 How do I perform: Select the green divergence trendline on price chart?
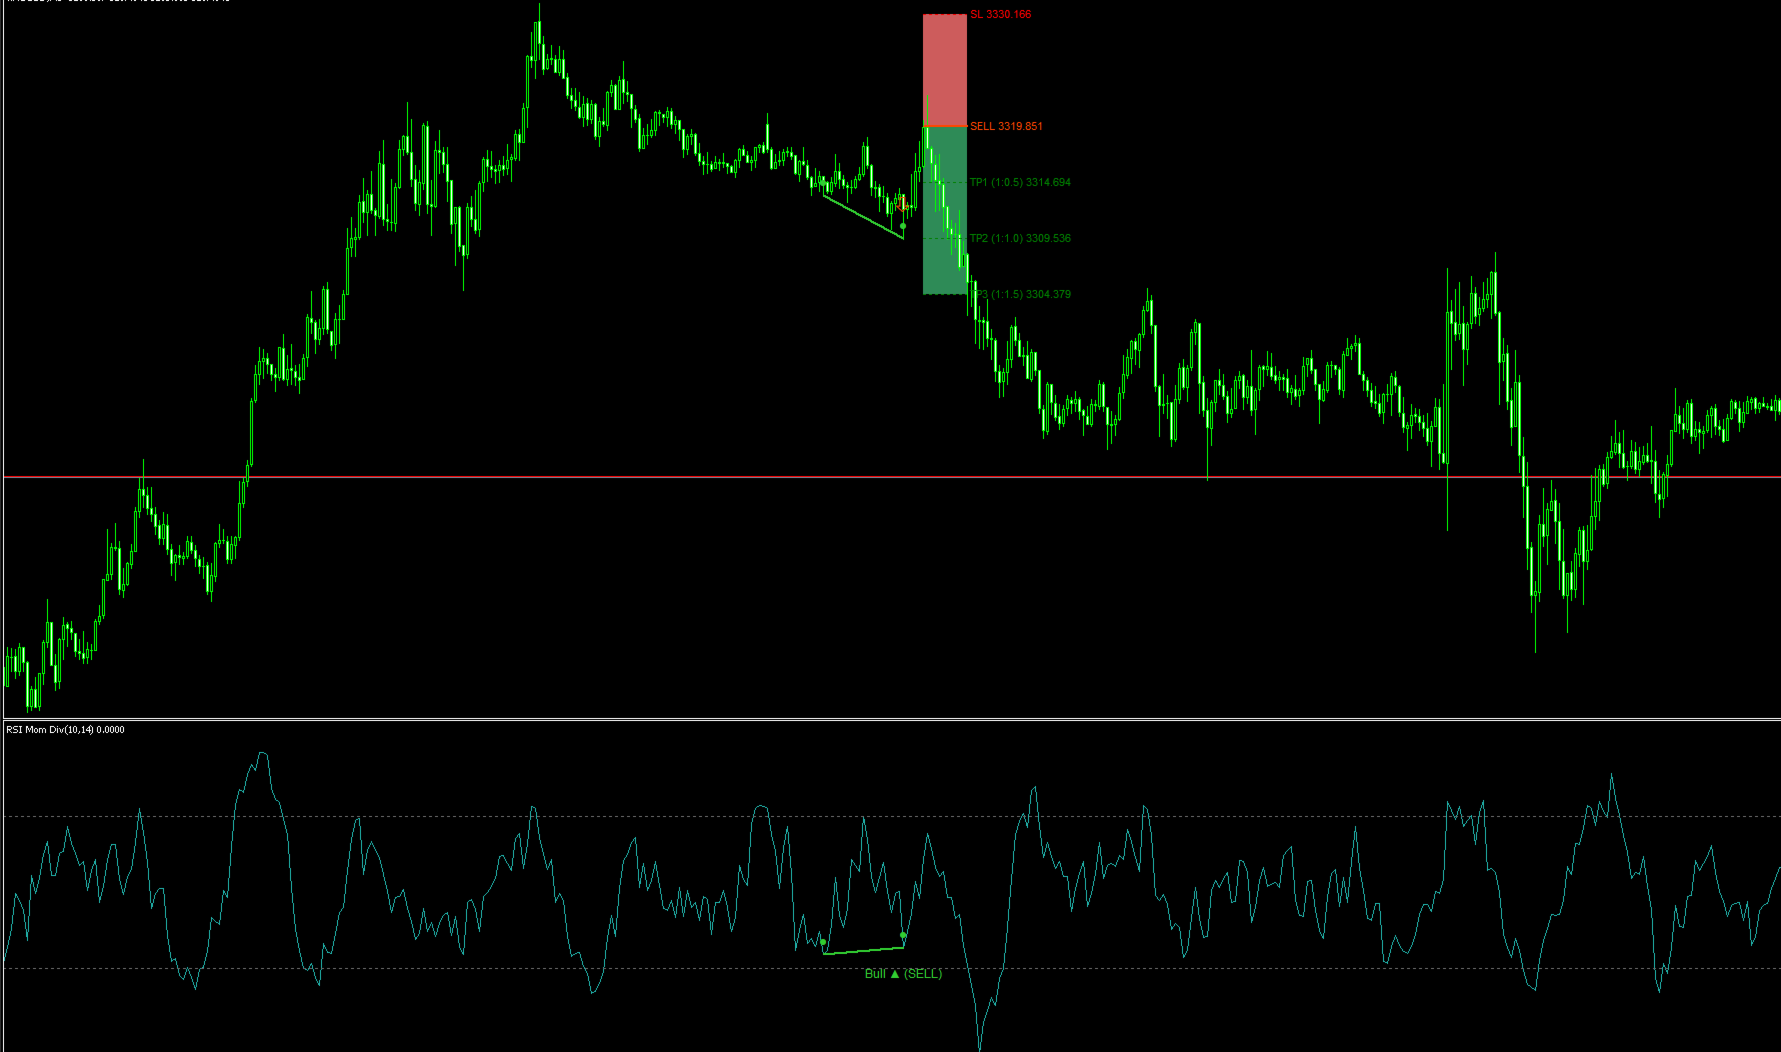(863, 215)
